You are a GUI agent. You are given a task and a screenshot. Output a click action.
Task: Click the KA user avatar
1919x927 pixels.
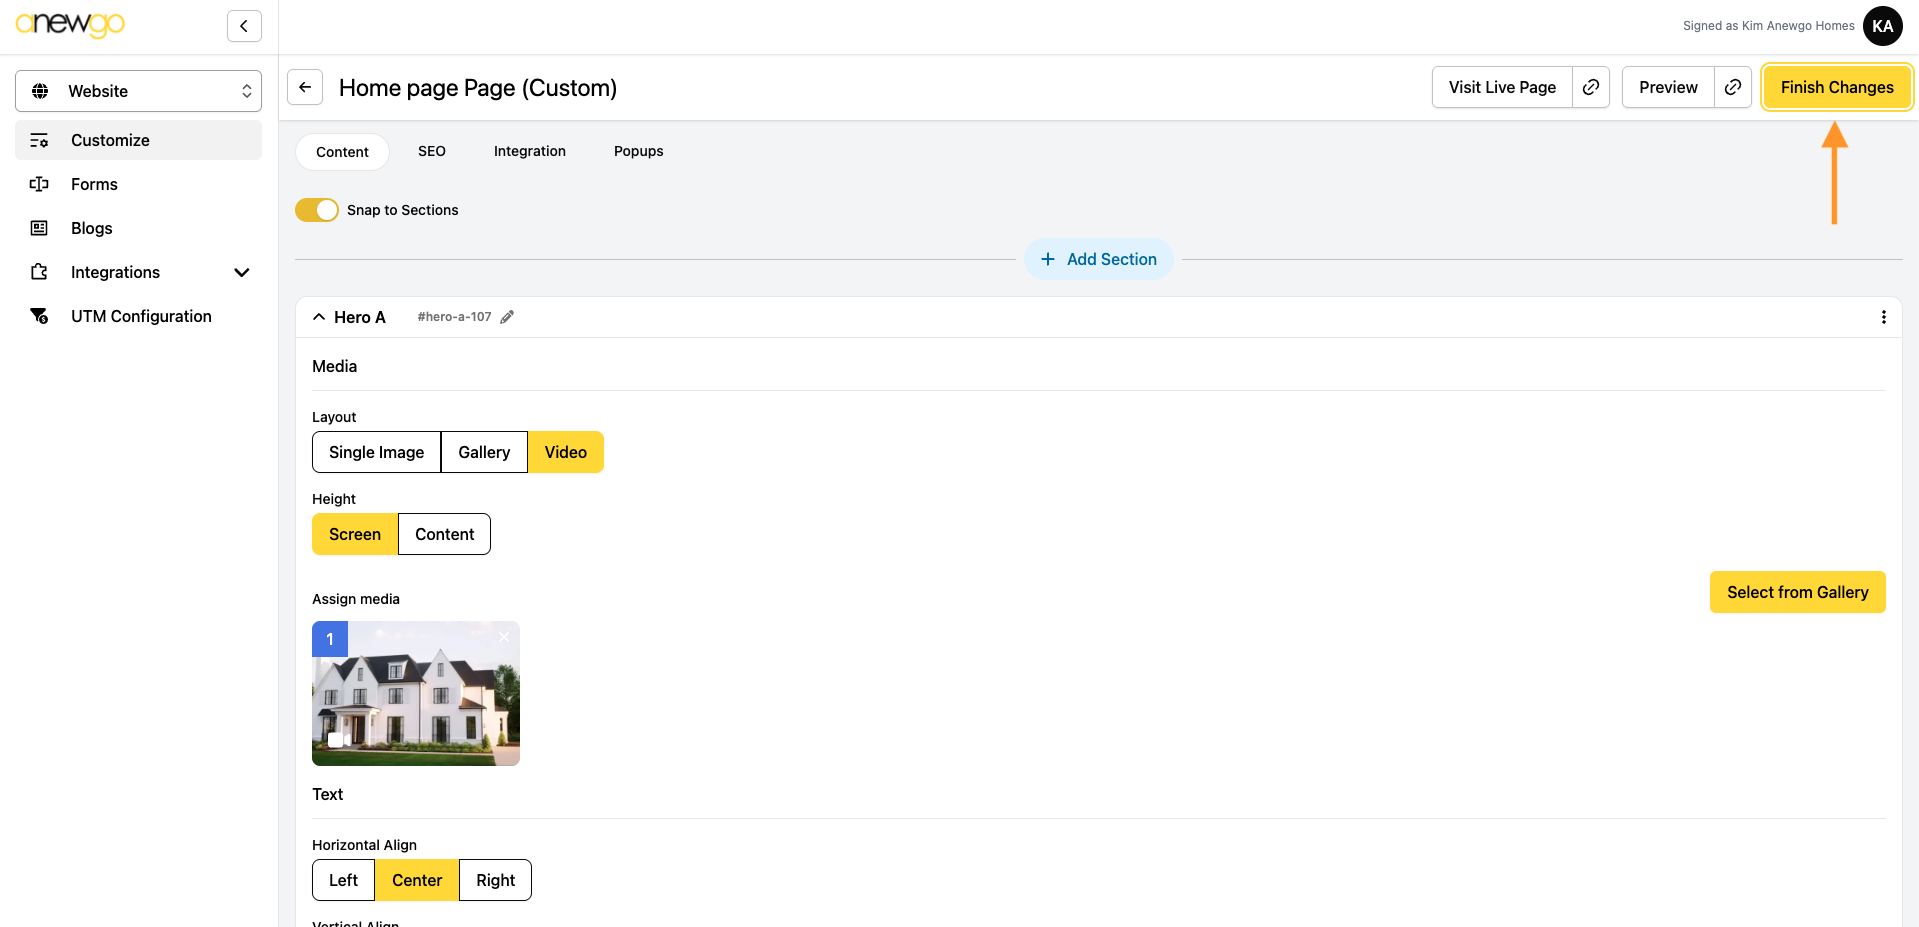(1882, 26)
